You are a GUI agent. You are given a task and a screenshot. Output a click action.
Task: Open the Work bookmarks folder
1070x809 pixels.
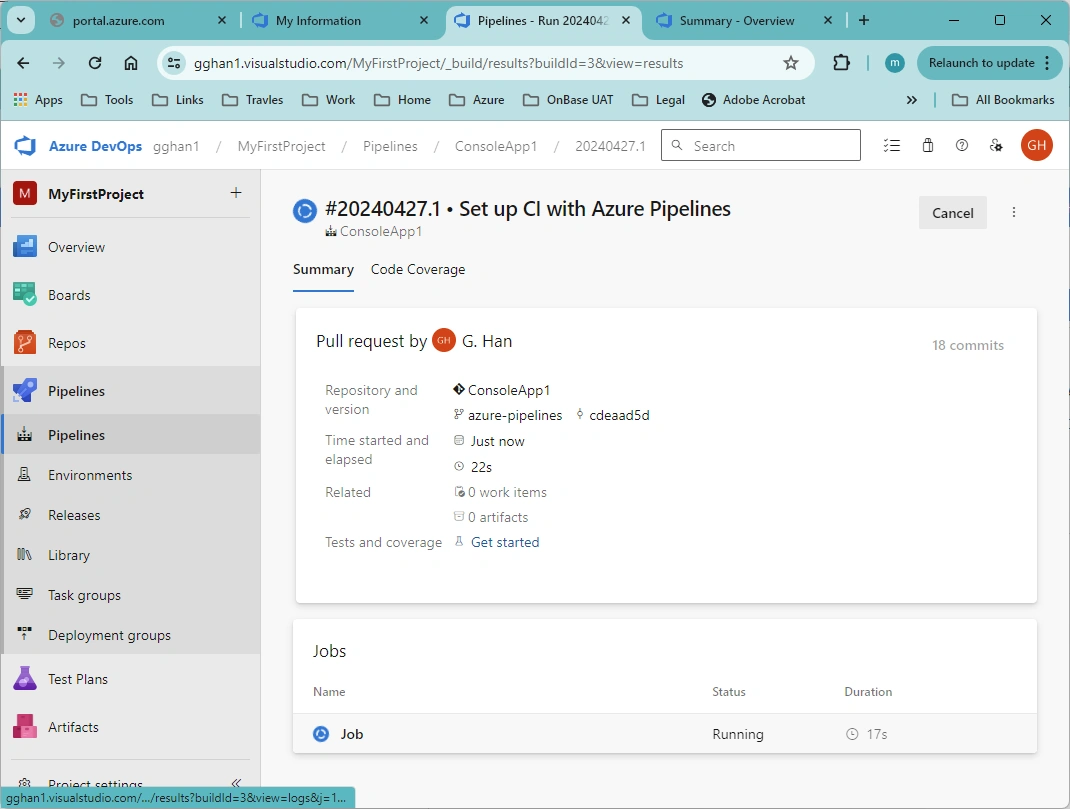pos(329,100)
